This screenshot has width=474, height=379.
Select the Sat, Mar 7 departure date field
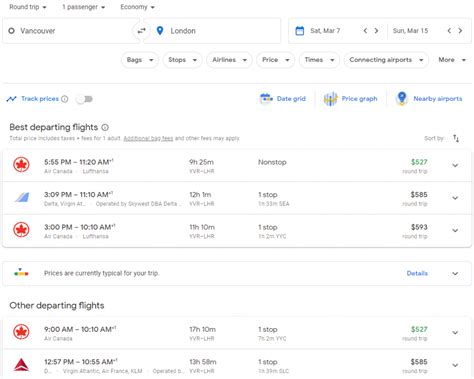coord(325,31)
